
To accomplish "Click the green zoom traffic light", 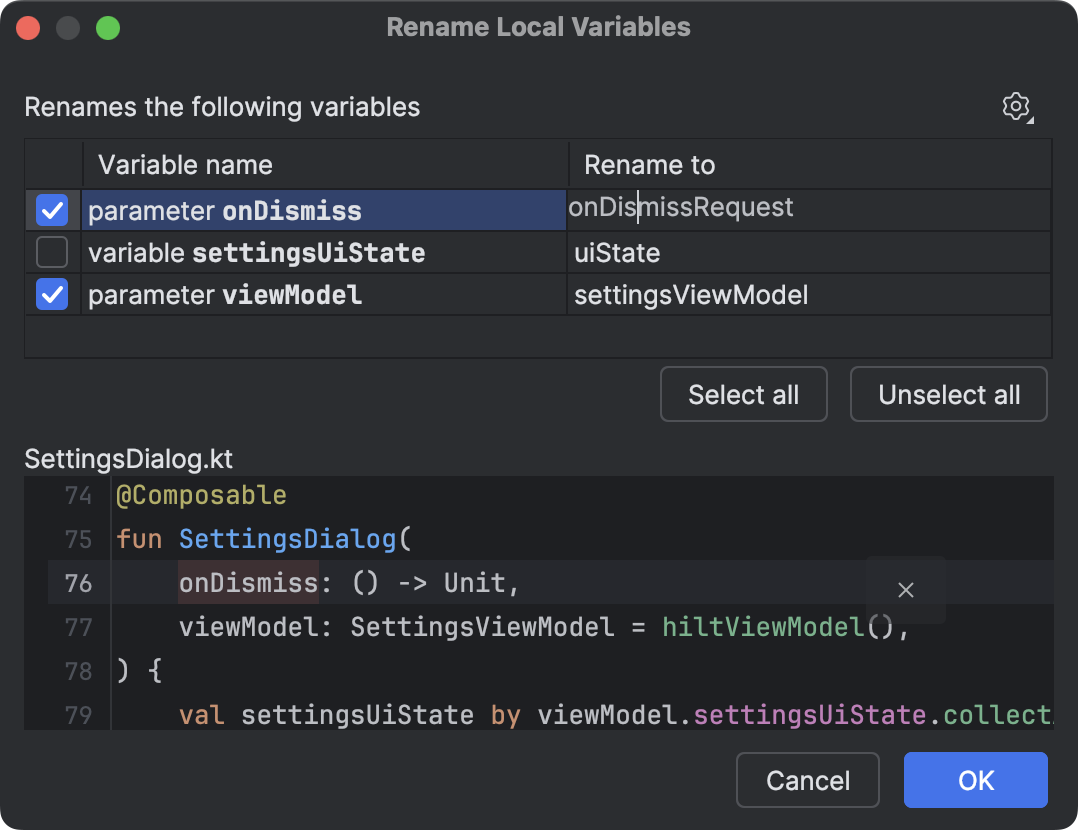I will pyautogui.click(x=108, y=28).
